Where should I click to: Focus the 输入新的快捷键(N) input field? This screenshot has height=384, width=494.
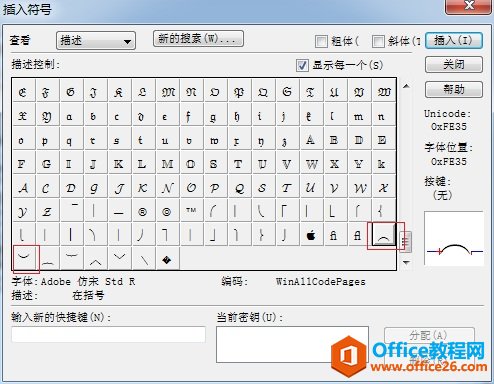108,334
